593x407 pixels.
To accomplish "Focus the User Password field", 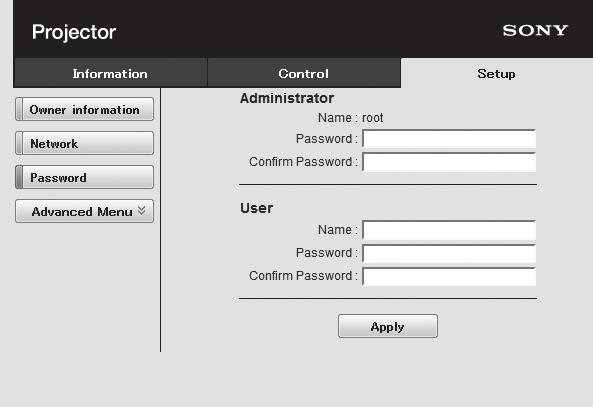I will pyautogui.click(x=449, y=253).
